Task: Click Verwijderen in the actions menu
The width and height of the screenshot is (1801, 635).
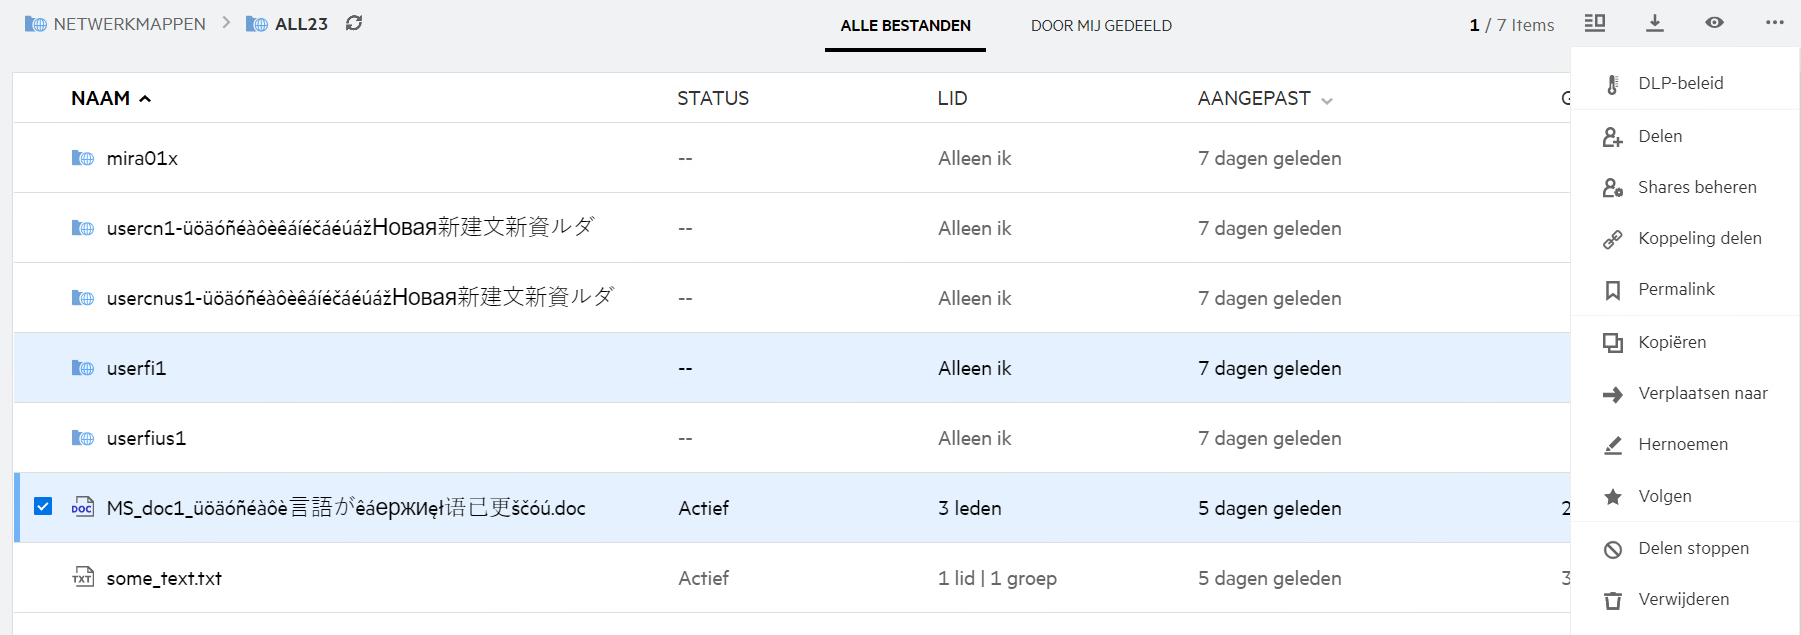Action: pyautogui.click(x=1683, y=599)
